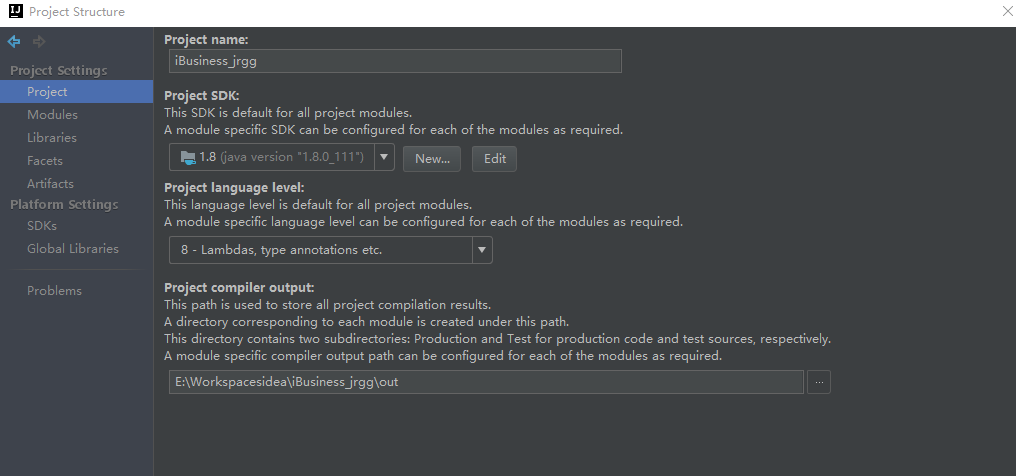1016x476 pixels.
Task: Click the 'Project name:' label
Action: [206, 40]
